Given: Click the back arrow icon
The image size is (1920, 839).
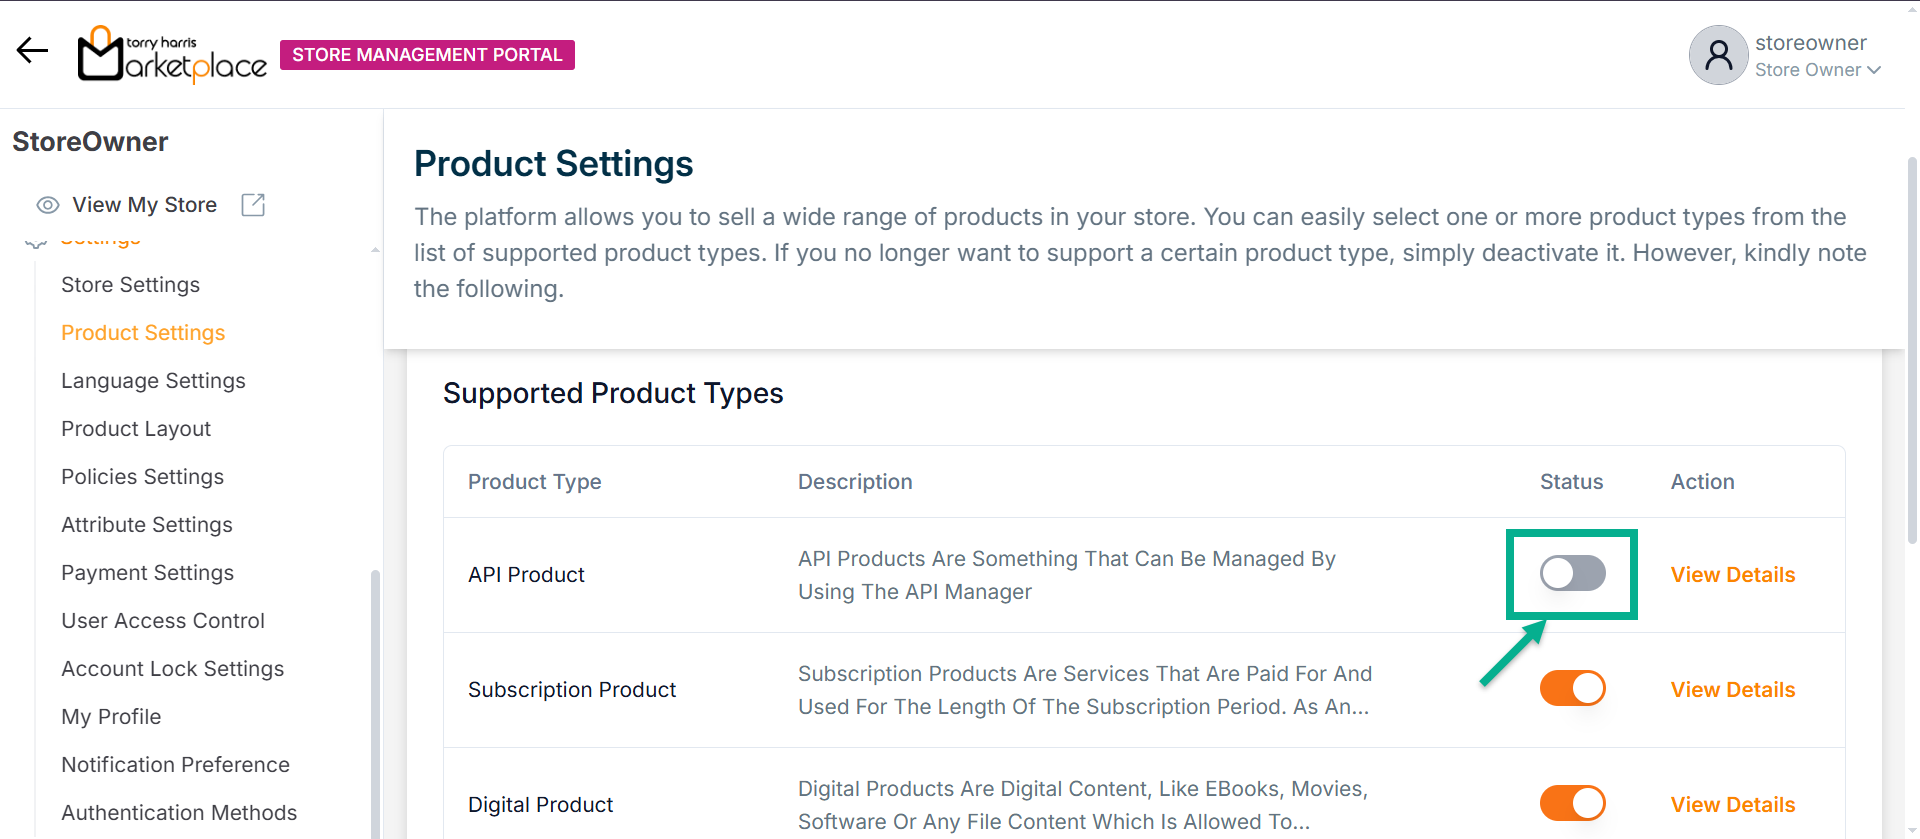Looking at the screenshot, I should pyautogui.click(x=32, y=51).
